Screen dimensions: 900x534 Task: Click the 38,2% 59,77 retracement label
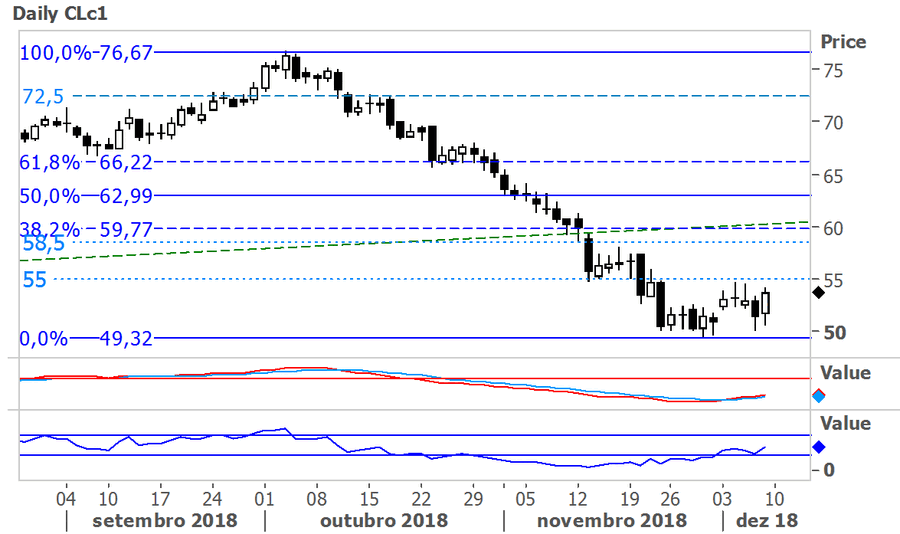pyautogui.click(x=86, y=229)
